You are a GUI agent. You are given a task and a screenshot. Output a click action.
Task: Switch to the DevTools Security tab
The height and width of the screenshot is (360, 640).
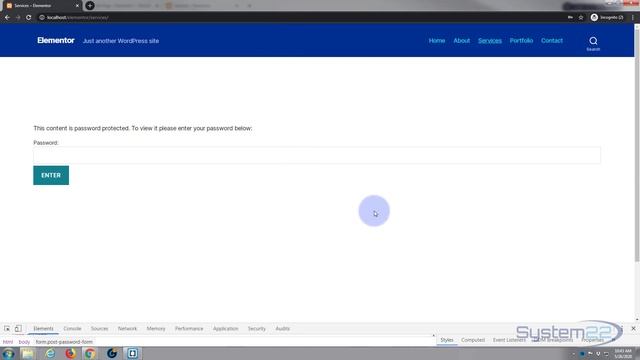(257, 329)
